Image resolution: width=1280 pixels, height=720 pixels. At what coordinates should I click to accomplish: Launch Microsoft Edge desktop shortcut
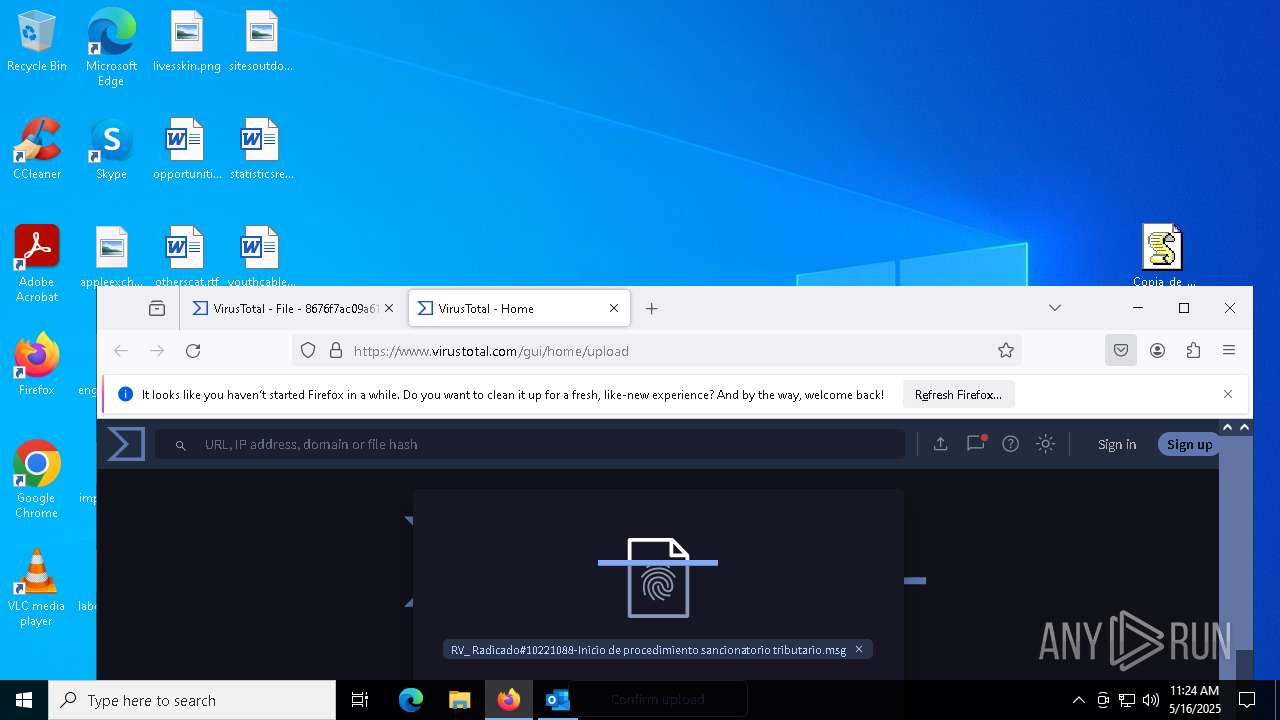pyautogui.click(x=111, y=46)
